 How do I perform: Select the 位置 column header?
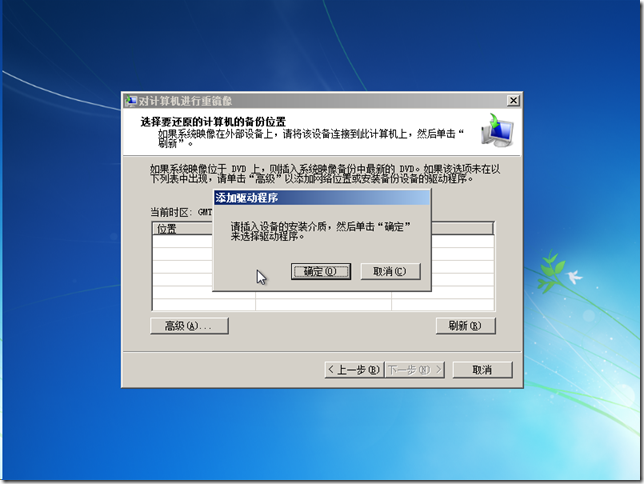point(183,229)
